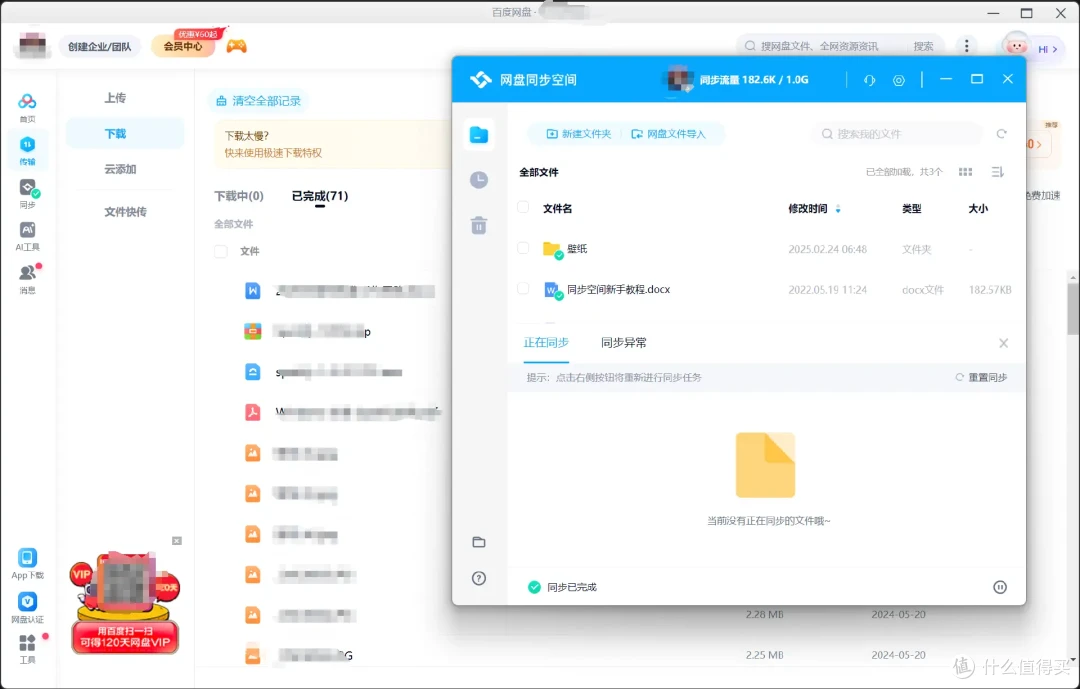Open the clock history icon in sync sidebar
Viewport: 1080px width, 689px height.
(479, 180)
